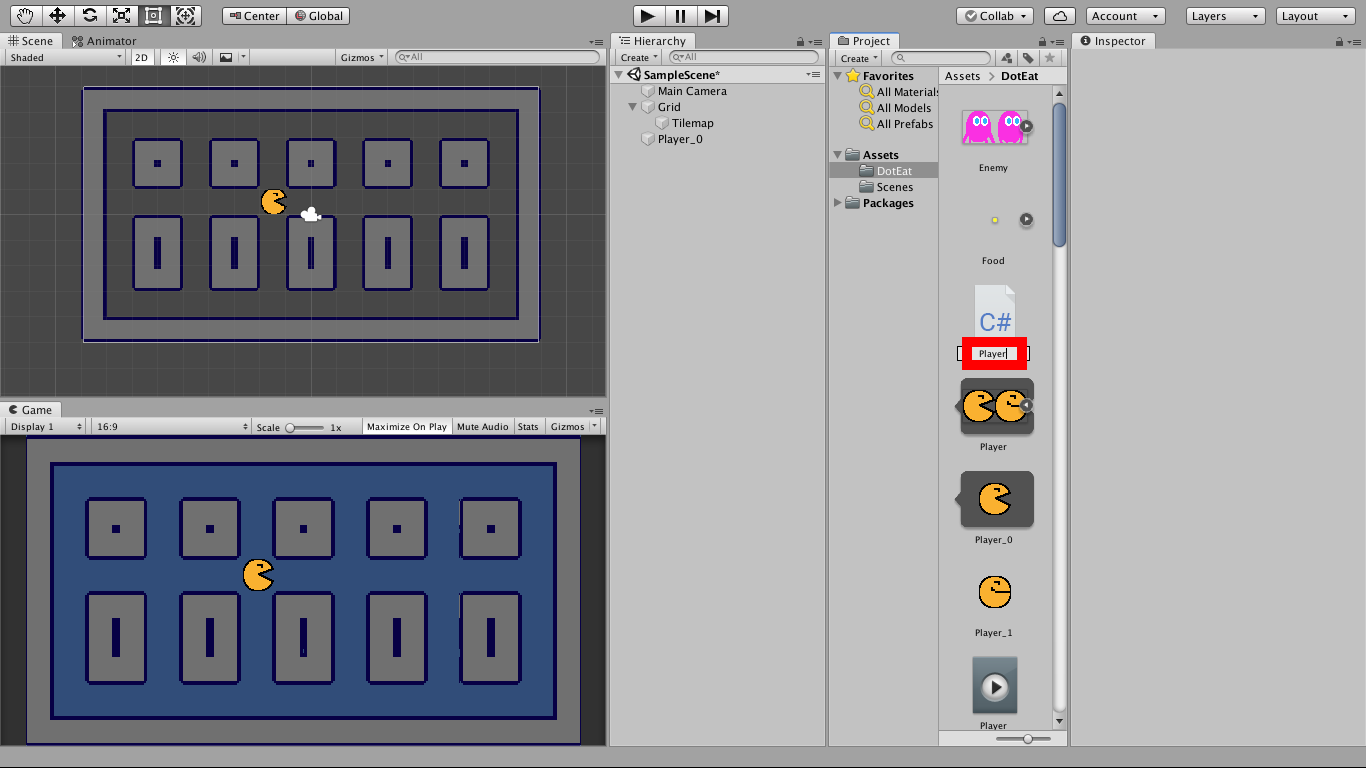This screenshot has width=1366, height=768.
Task: Toggle scene effects image icon
Action: pos(226,57)
